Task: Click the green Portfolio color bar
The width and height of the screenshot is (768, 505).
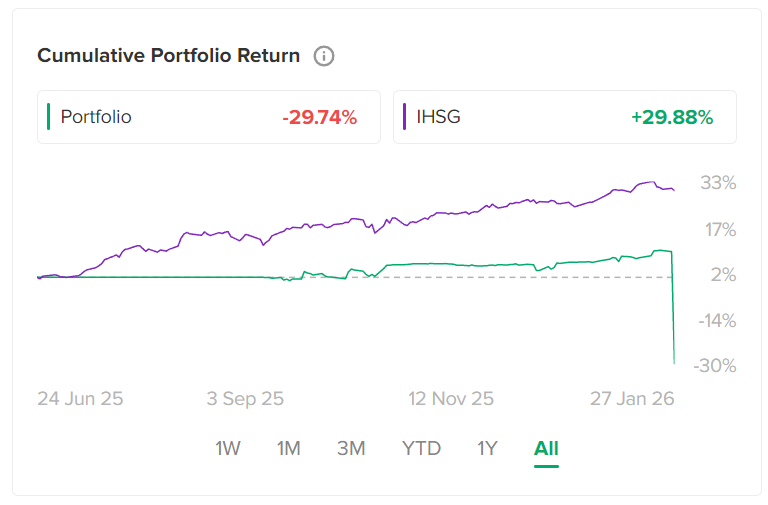Action: click(48, 117)
